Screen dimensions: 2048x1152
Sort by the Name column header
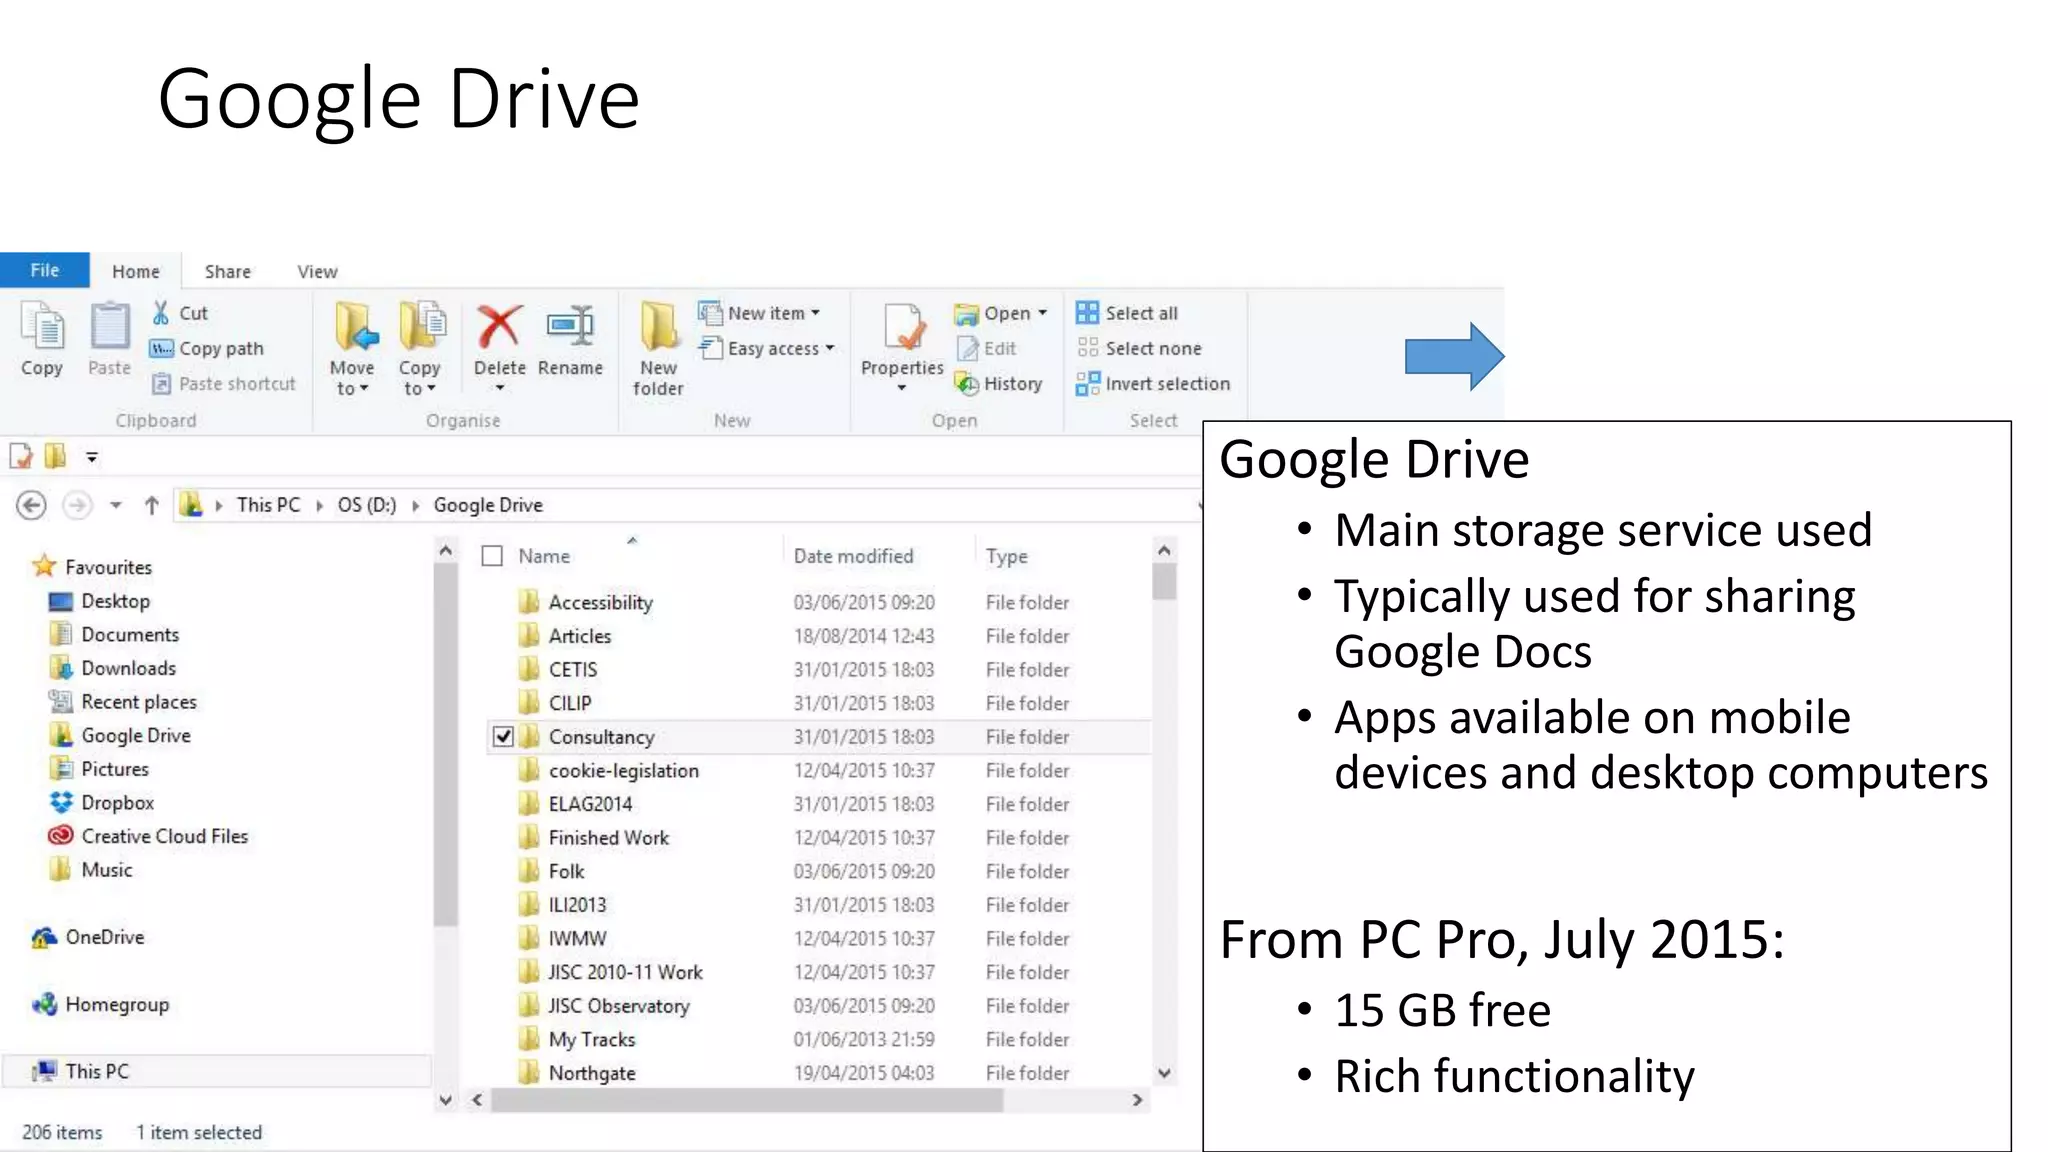coord(544,556)
